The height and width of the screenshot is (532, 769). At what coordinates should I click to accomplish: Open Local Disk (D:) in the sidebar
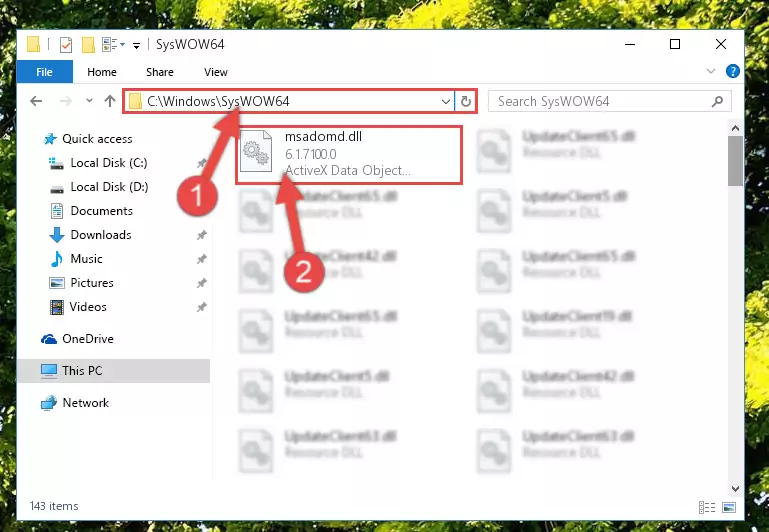[x=109, y=187]
